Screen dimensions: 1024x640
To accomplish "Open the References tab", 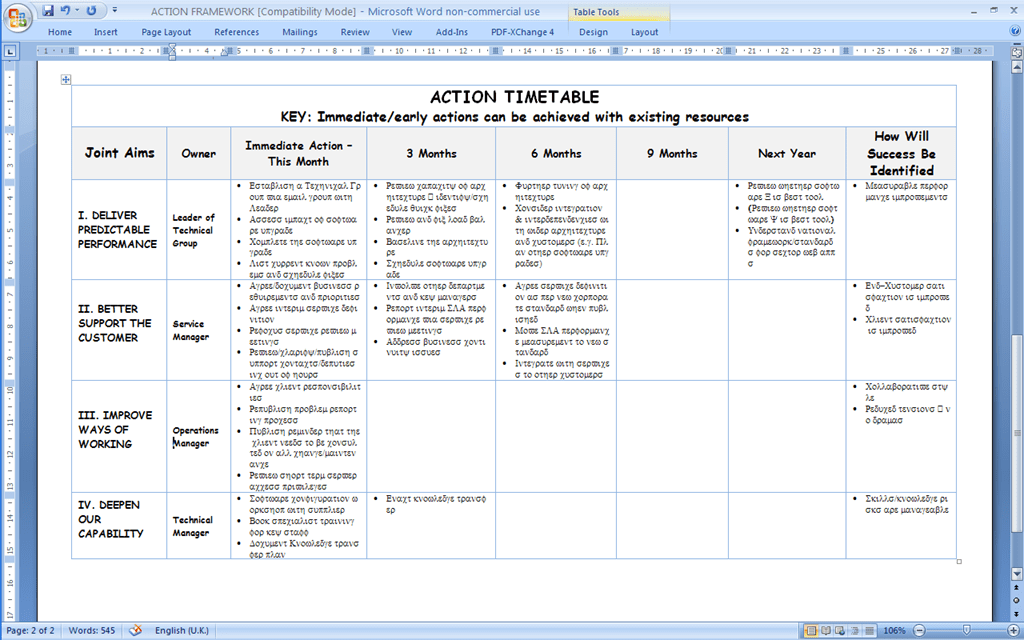I will coord(236,32).
